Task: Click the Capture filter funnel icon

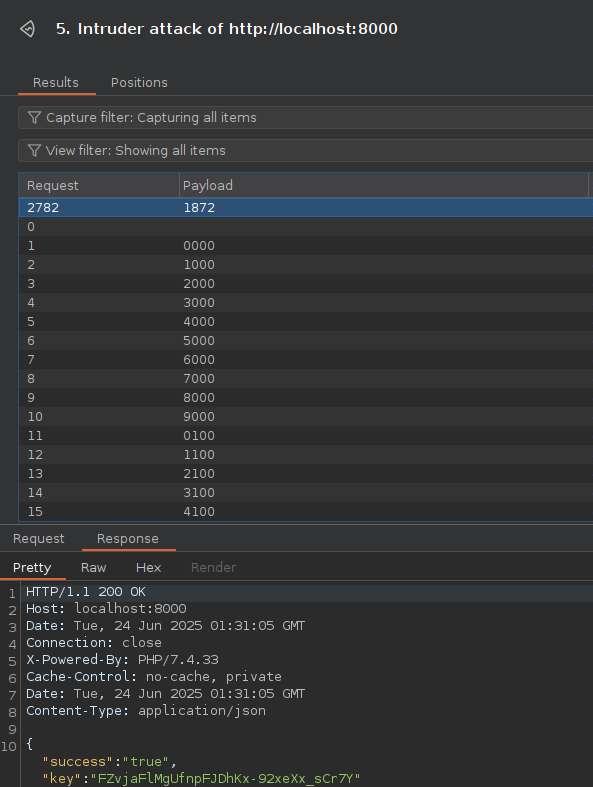Action: point(34,117)
